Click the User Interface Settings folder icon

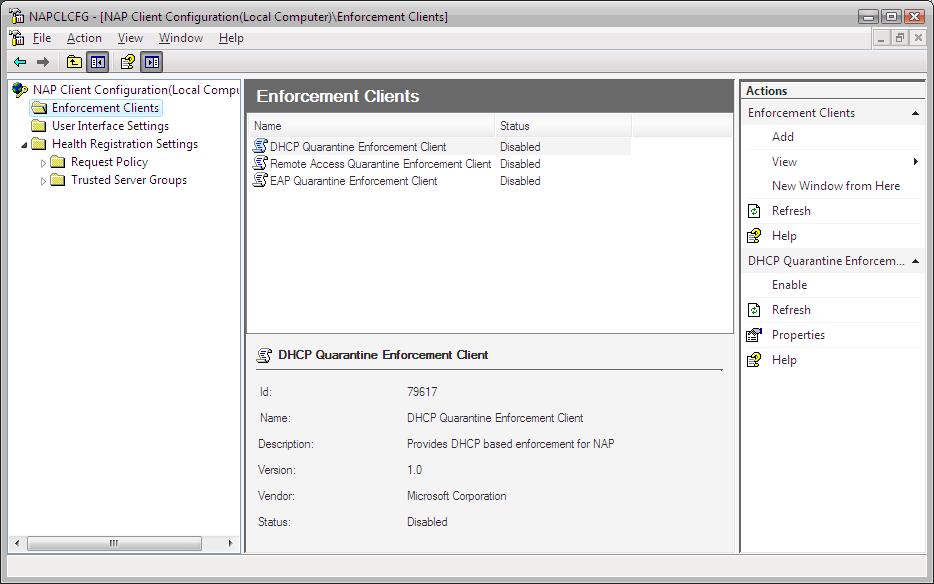pyautogui.click(x=39, y=126)
